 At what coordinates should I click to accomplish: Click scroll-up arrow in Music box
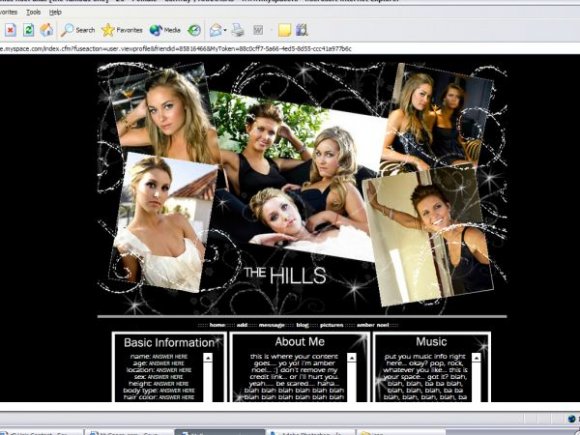pos(476,358)
